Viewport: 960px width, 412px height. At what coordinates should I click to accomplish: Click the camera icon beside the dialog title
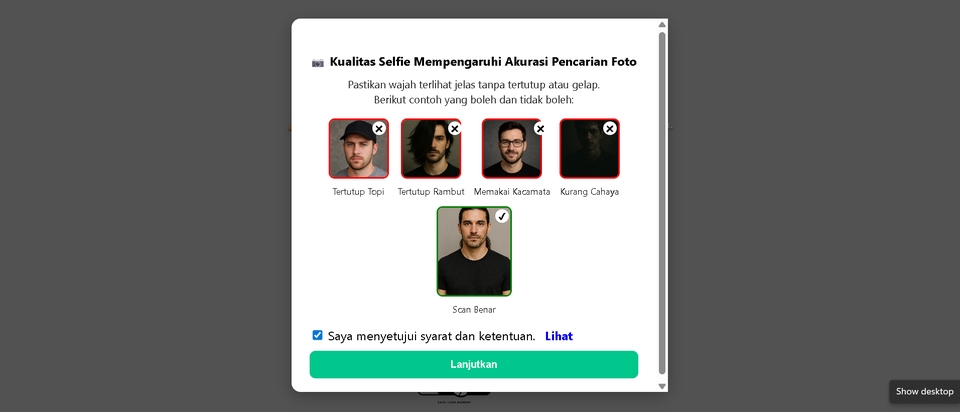tap(317, 62)
